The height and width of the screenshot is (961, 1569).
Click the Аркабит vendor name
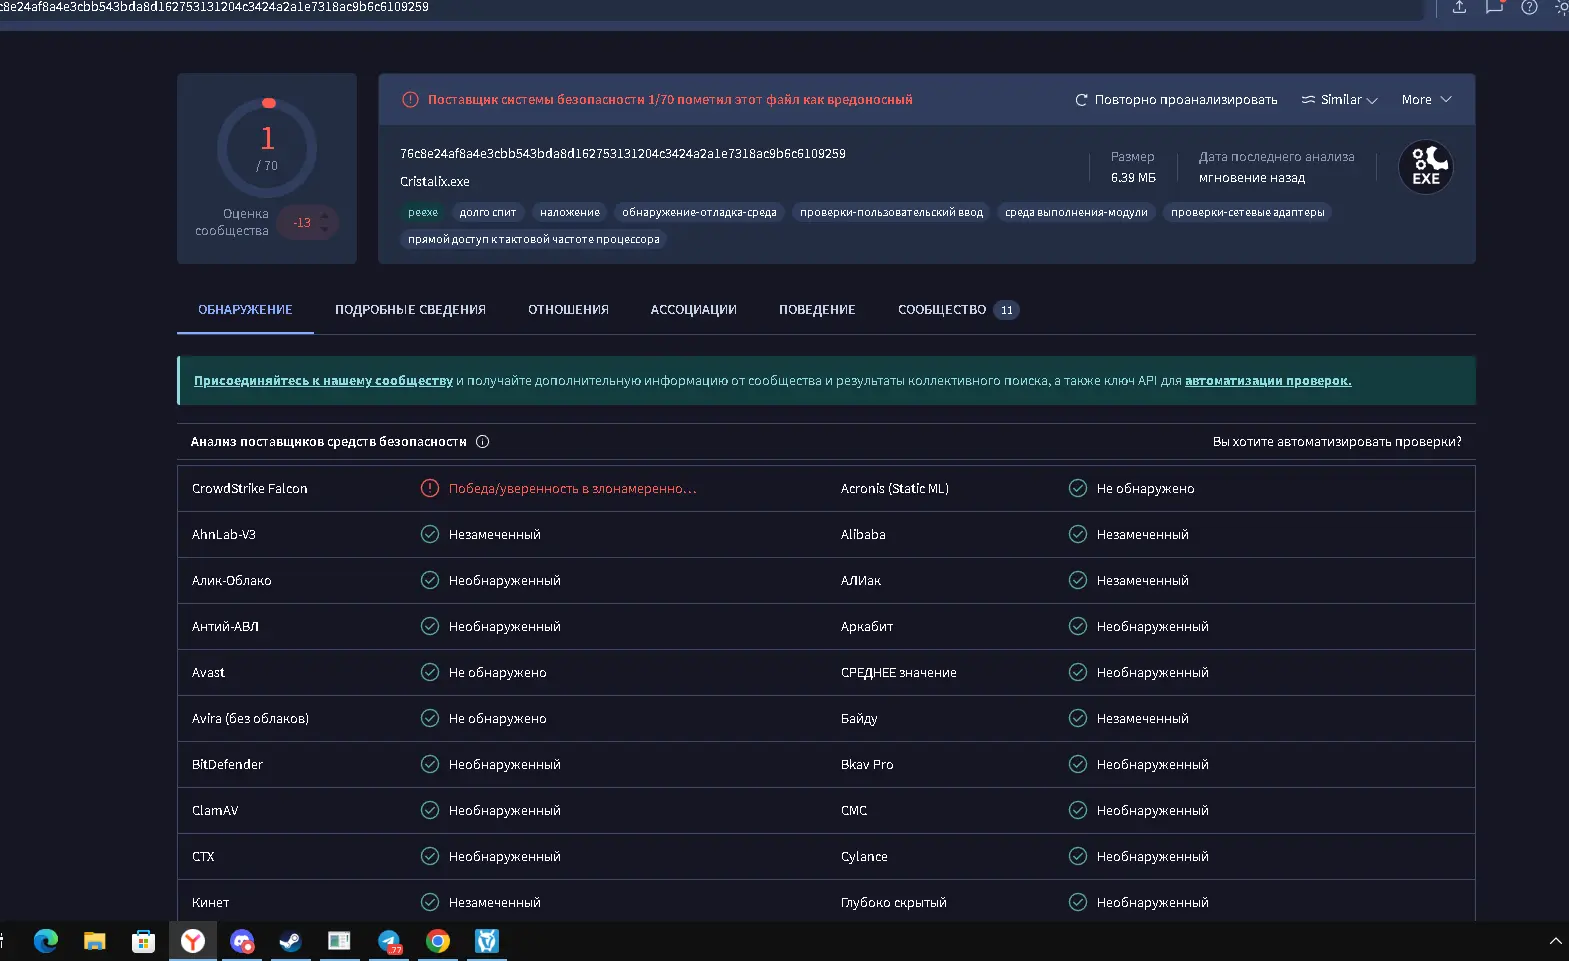click(867, 627)
